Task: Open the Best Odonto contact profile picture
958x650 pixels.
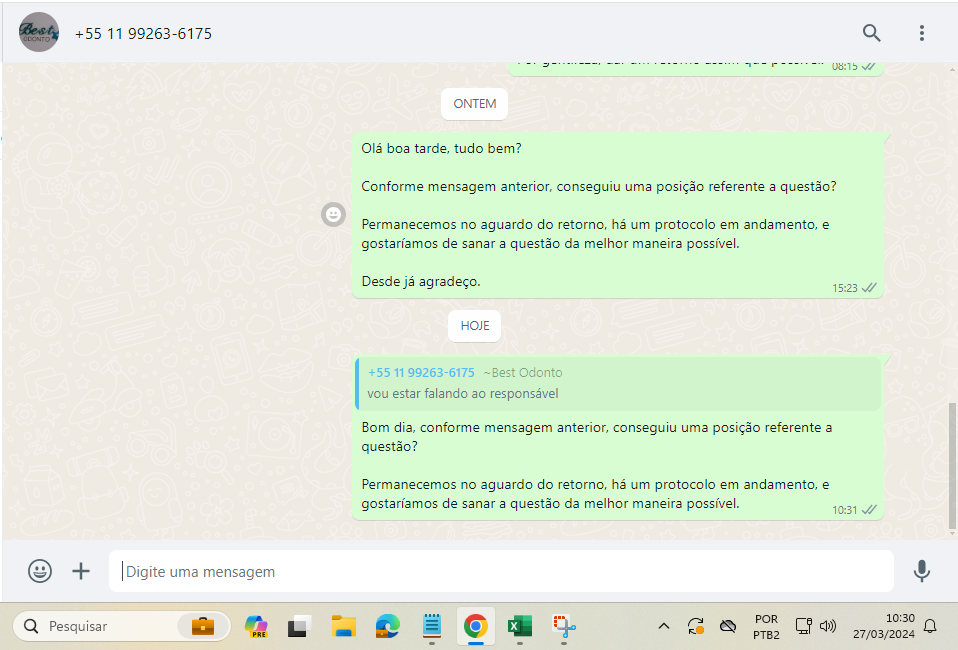Action: [38, 32]
